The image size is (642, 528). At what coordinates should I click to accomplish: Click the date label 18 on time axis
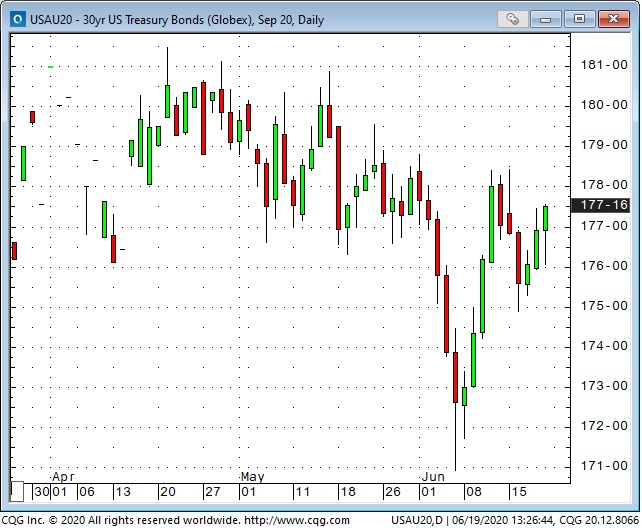[348, 492]
